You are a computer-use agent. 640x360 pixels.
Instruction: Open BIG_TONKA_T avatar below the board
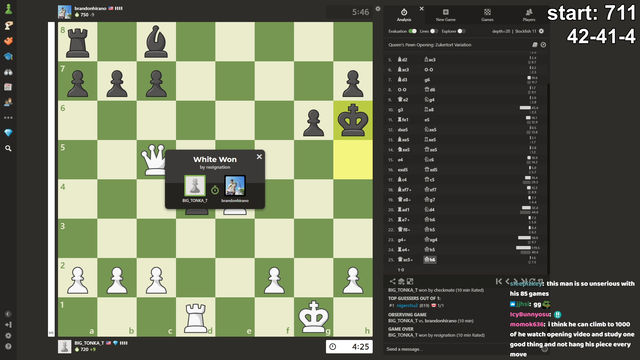click(64, 347)
